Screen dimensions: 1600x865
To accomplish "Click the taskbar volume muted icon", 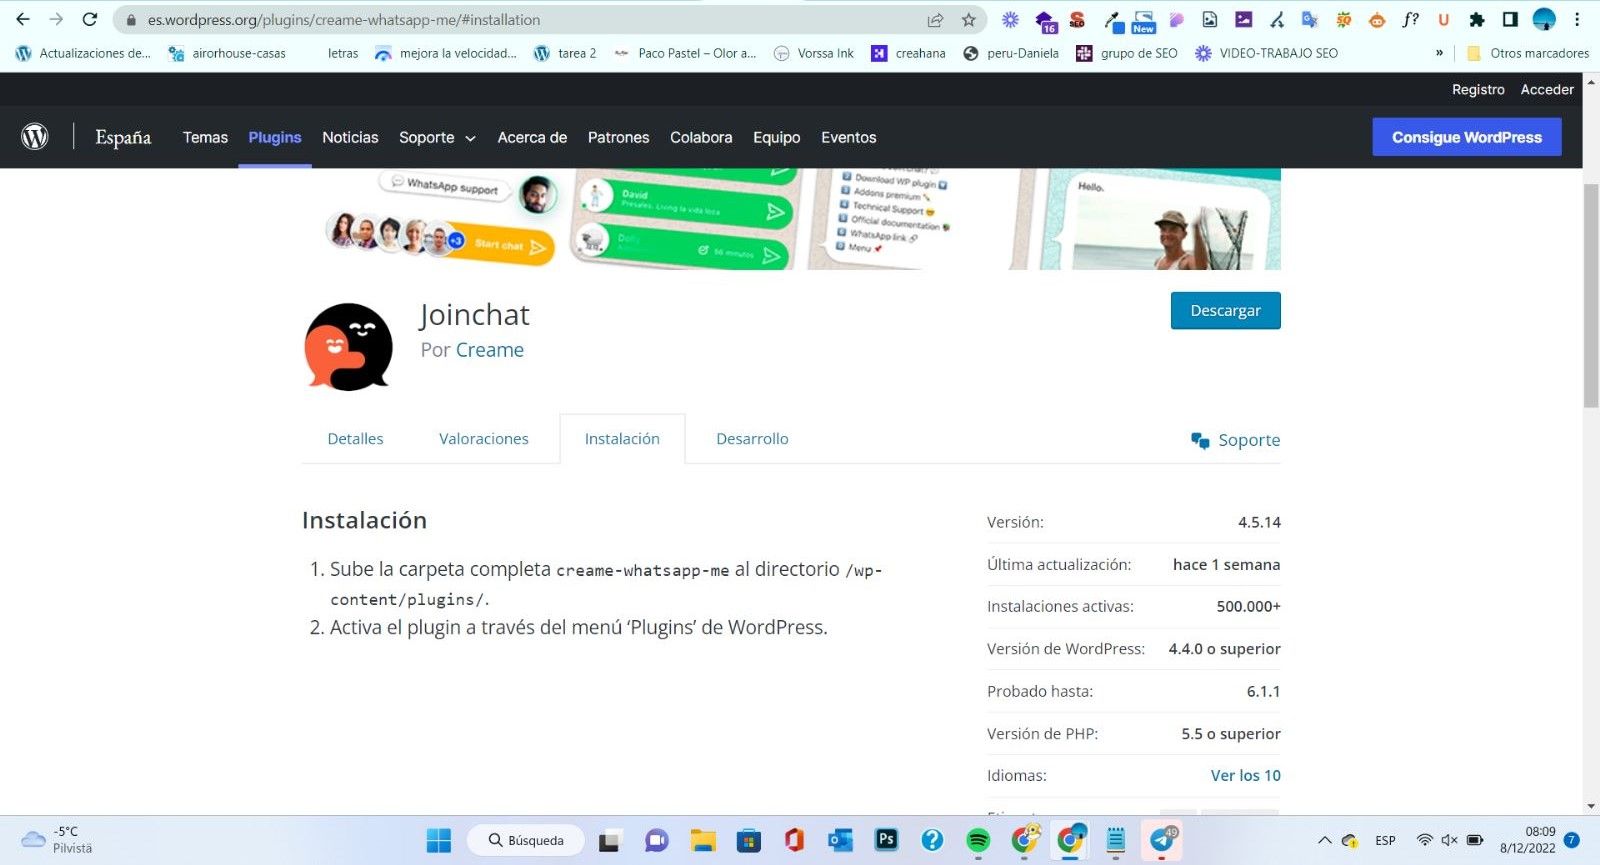I will pos(1449,840).
